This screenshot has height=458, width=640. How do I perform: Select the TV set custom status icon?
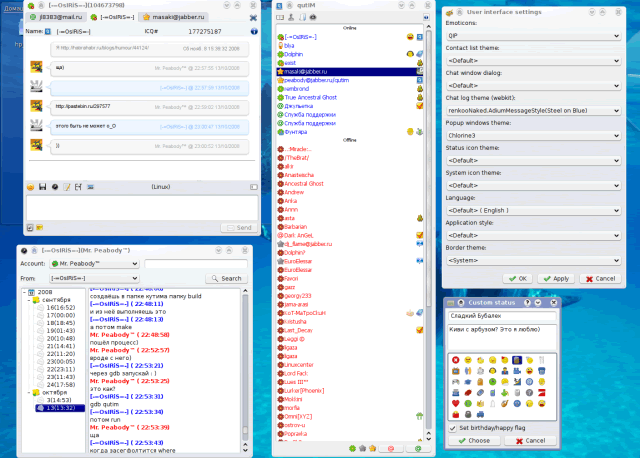tap(456, 371)
